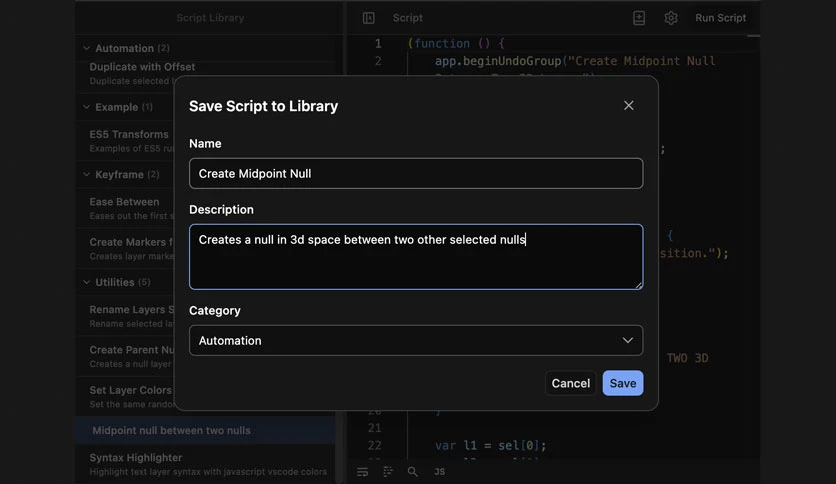Click the 'var l1 = sel[0];' code line
This screenshot has width=836, height=484.
click(490, 445)
